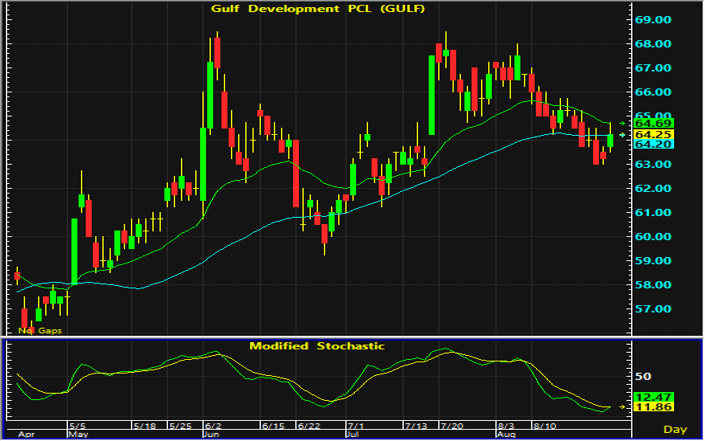
Task: Click the 6/22 date label
Action: [309, 426]
